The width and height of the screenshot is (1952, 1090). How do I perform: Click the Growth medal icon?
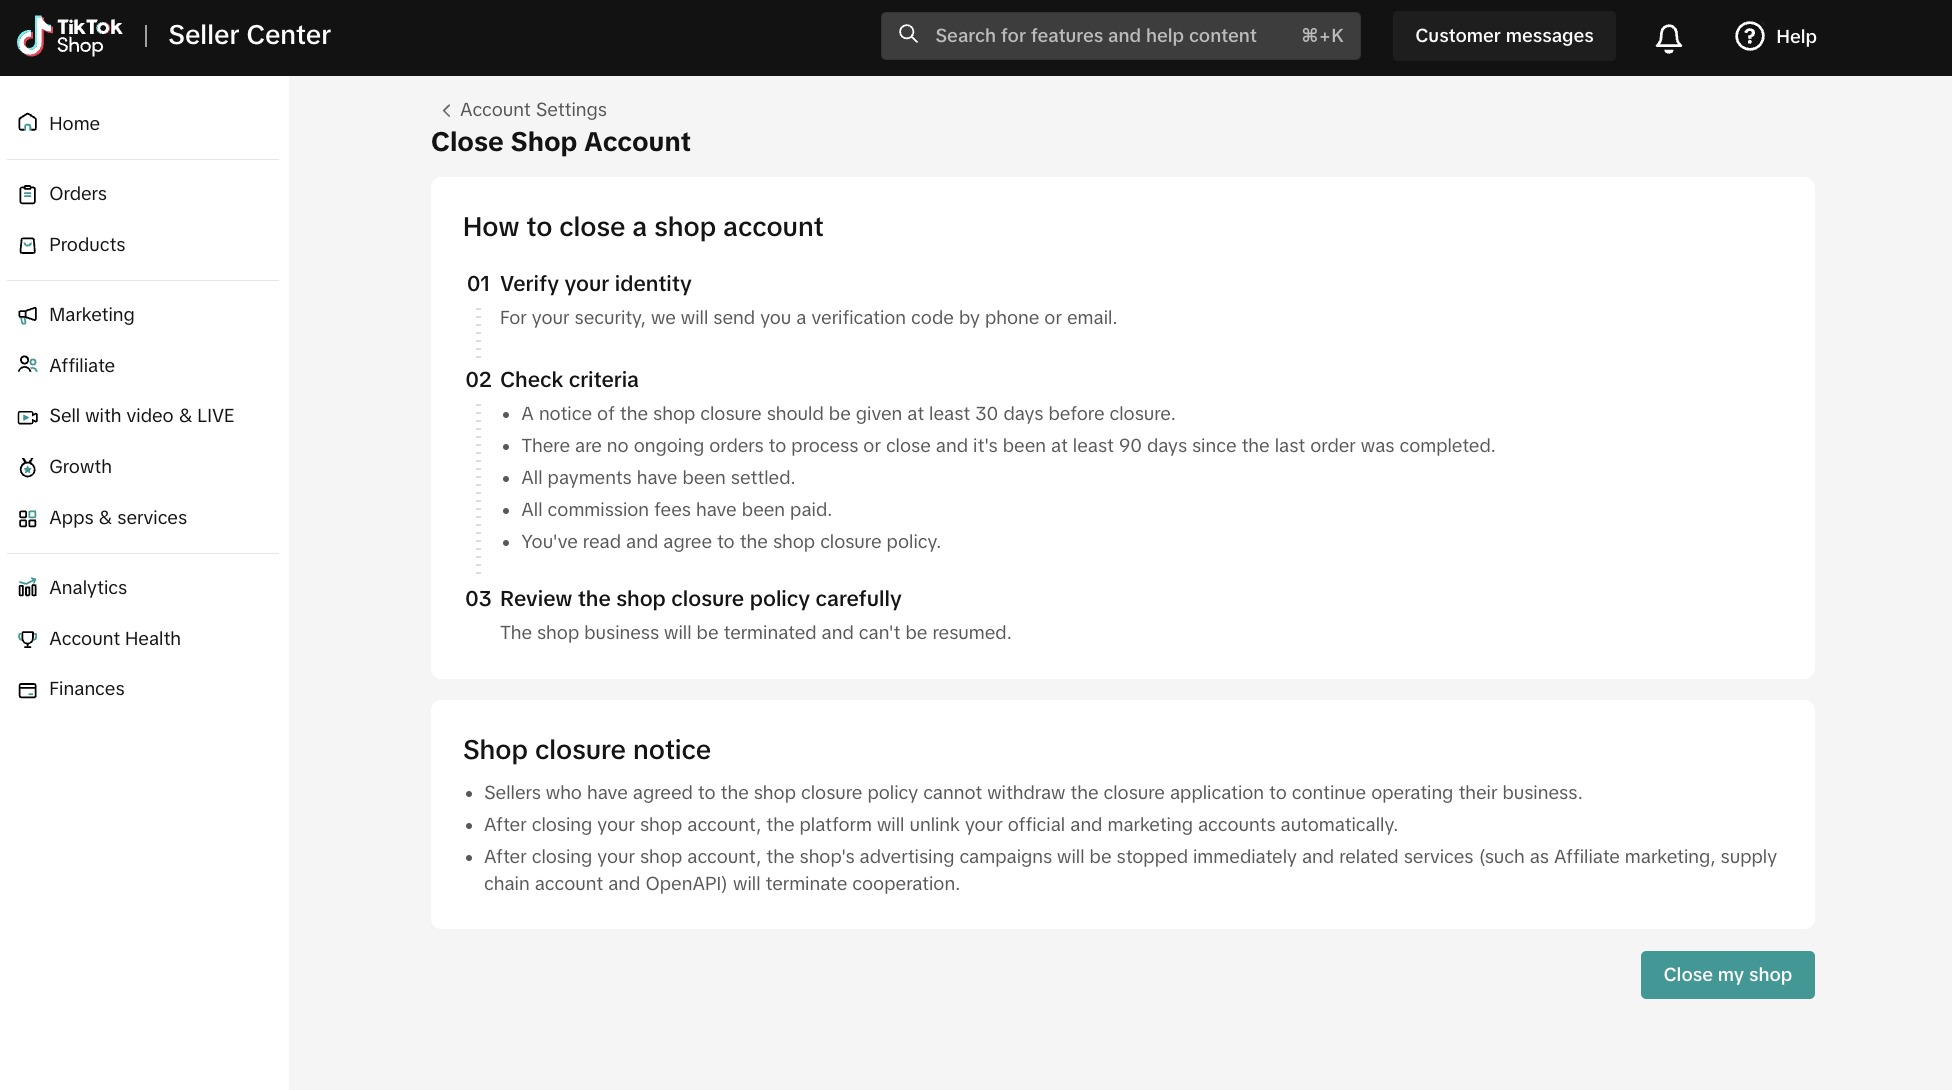[x=28, y=467]
